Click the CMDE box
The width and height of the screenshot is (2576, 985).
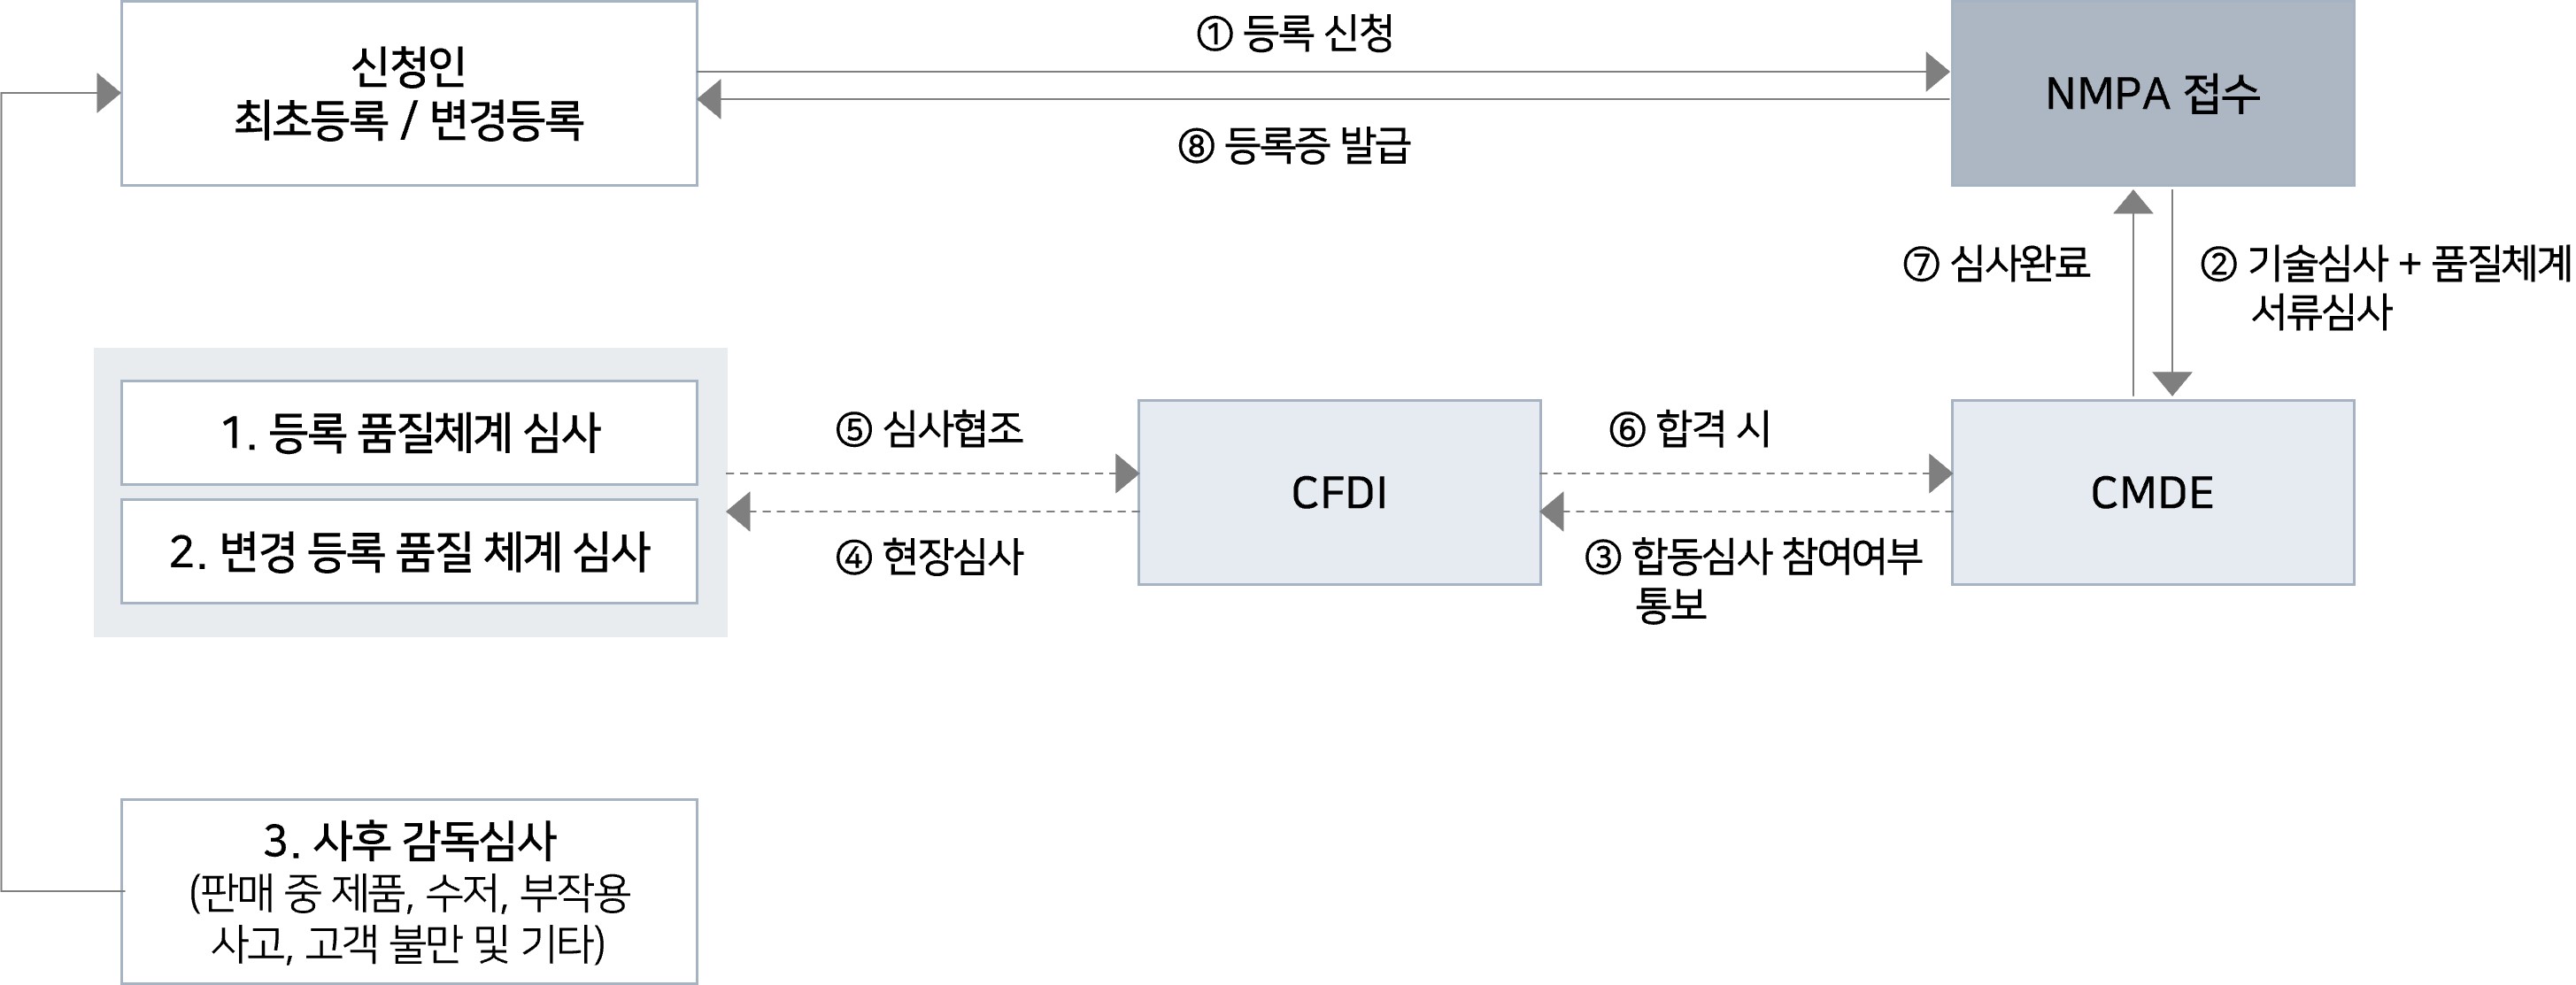tap(2152, 492)
